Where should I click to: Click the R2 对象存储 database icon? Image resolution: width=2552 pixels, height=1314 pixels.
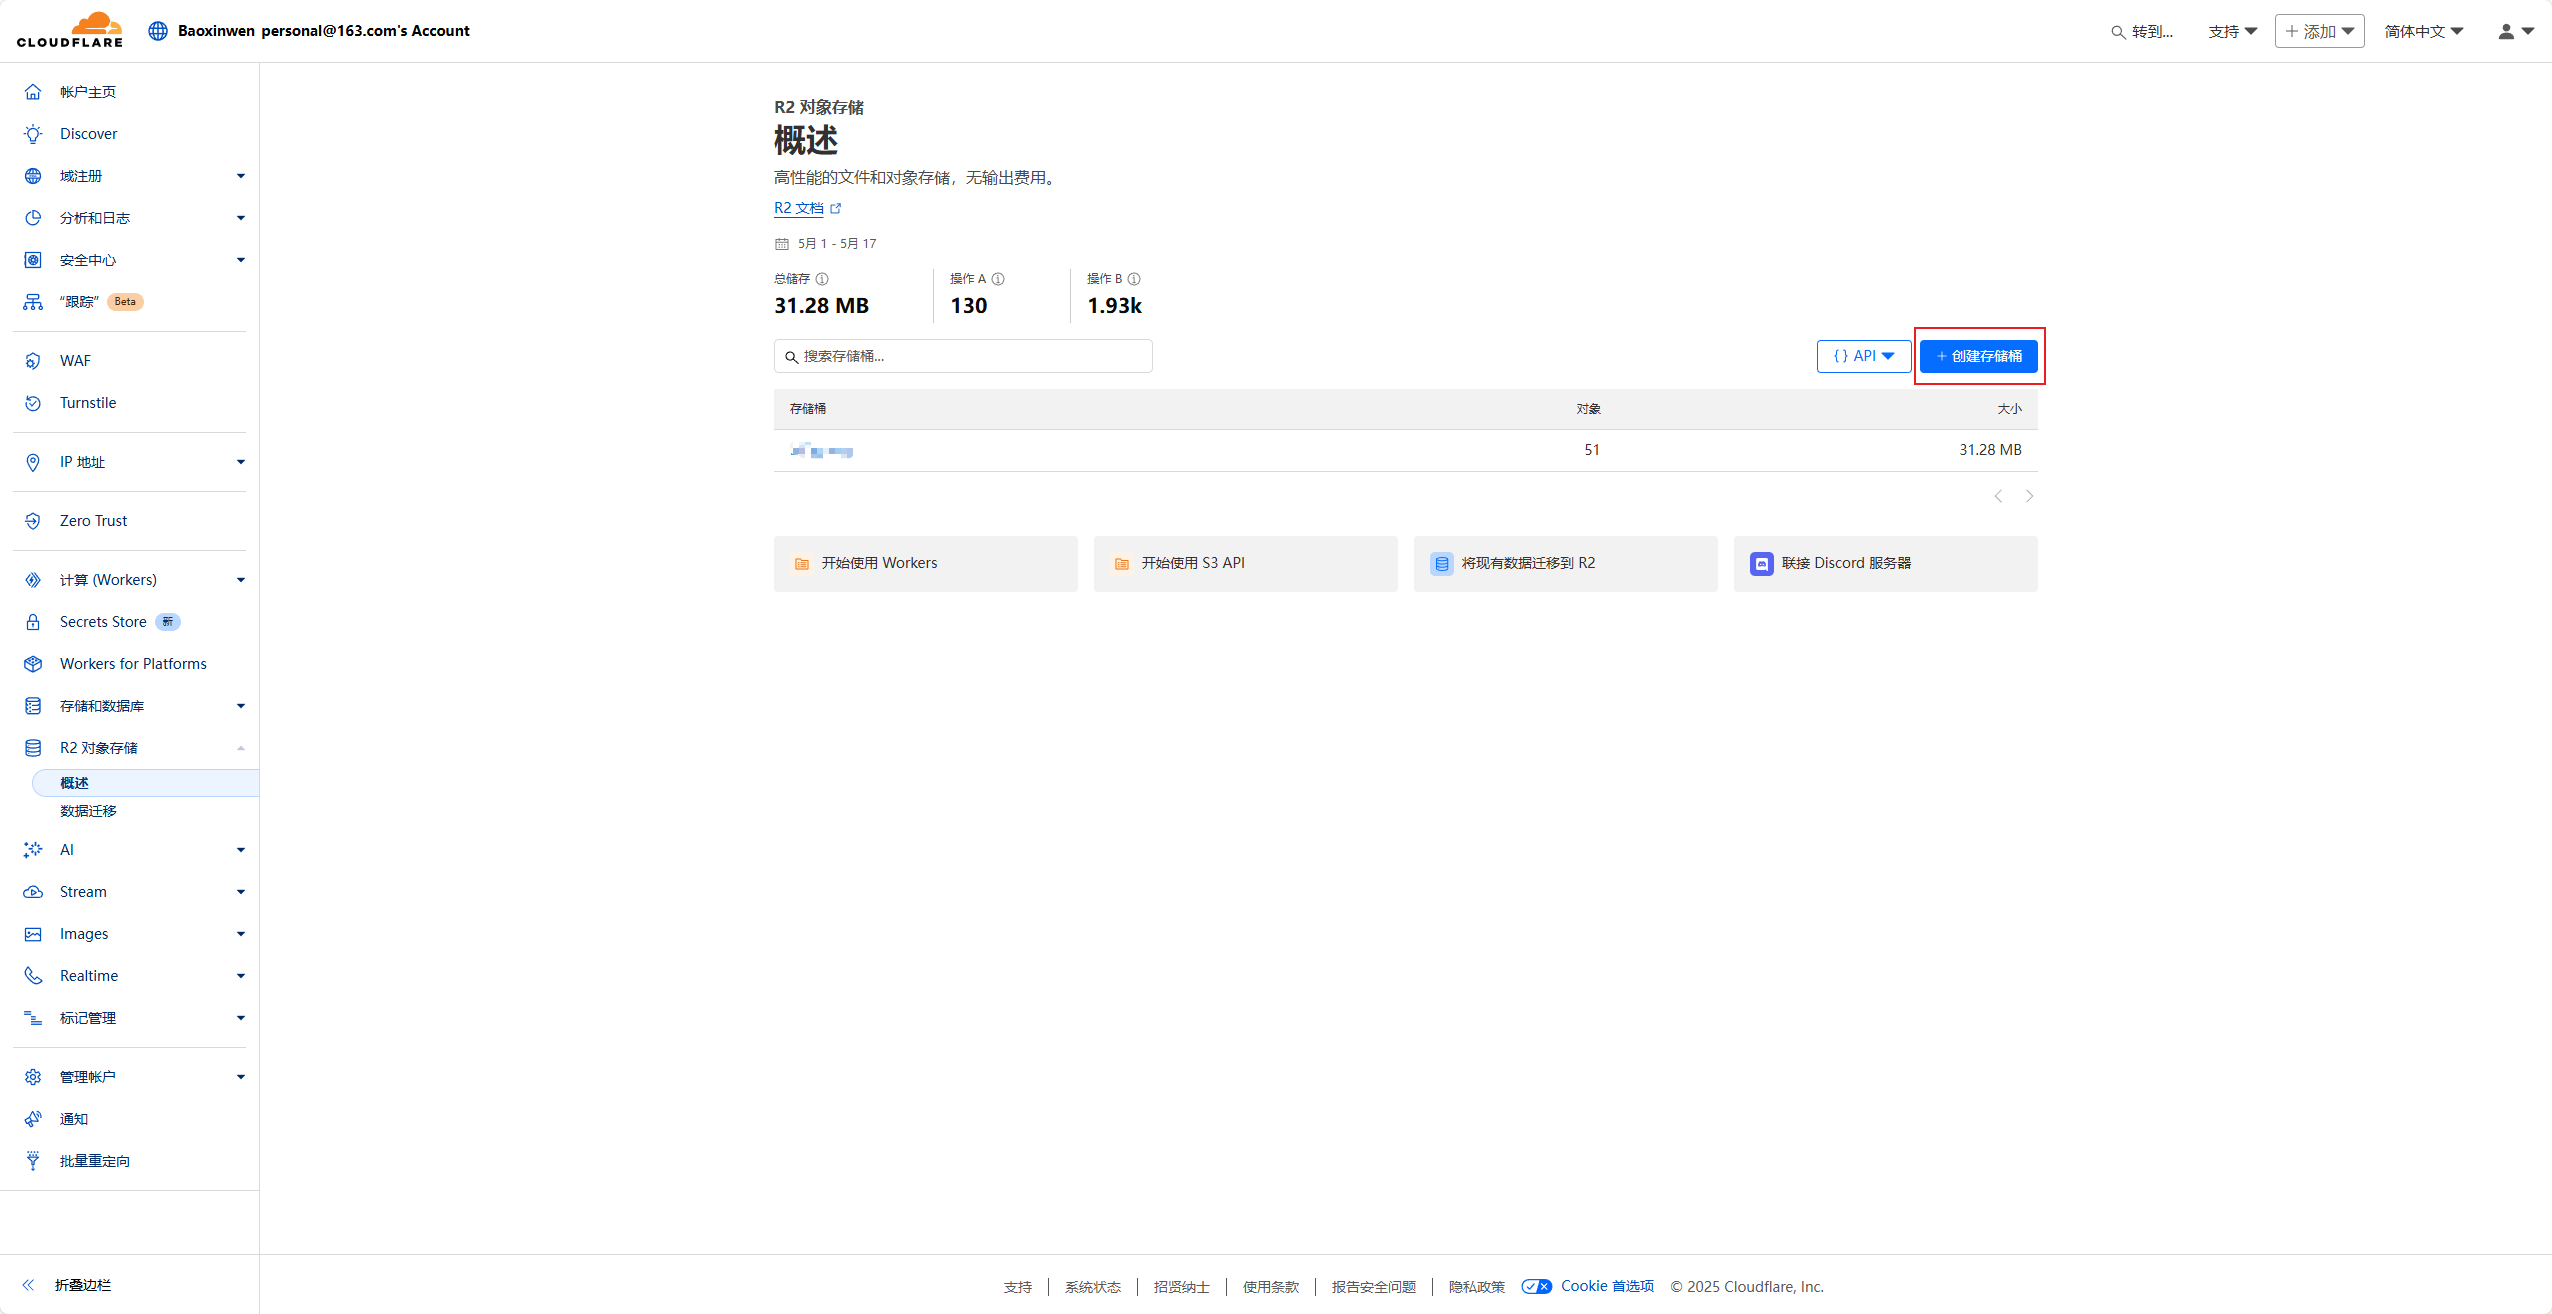tap(33, 748)
